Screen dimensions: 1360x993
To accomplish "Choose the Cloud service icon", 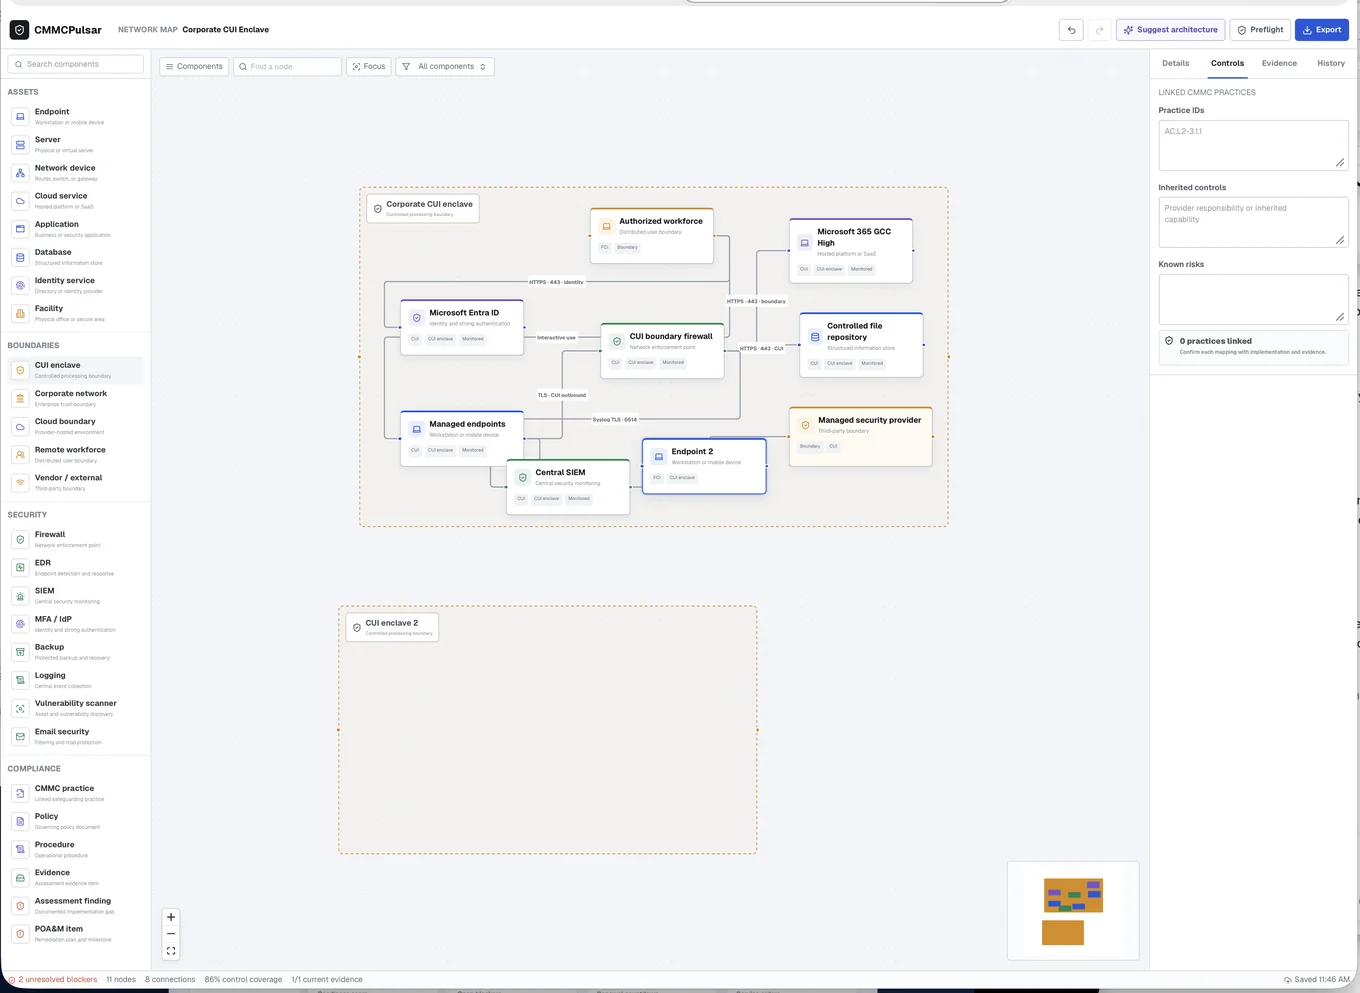I will pos(20,201).
